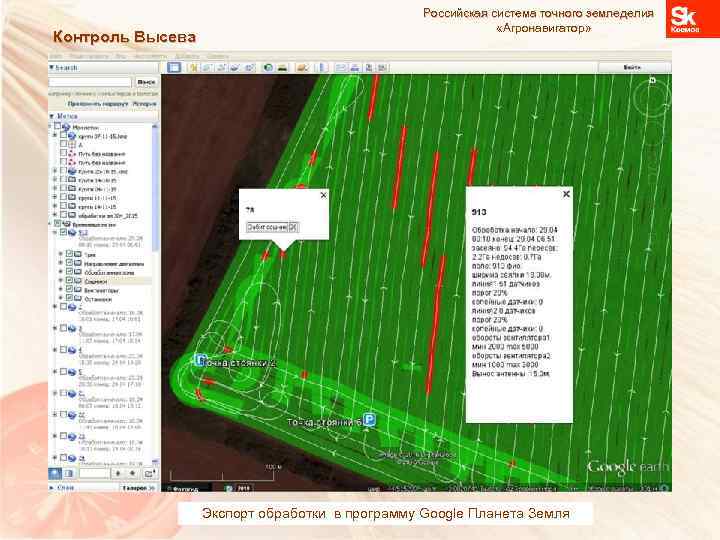Open the Справка menu
This screenshot has height=540, width=720.
pyautogui.click(x=218, y=56)
